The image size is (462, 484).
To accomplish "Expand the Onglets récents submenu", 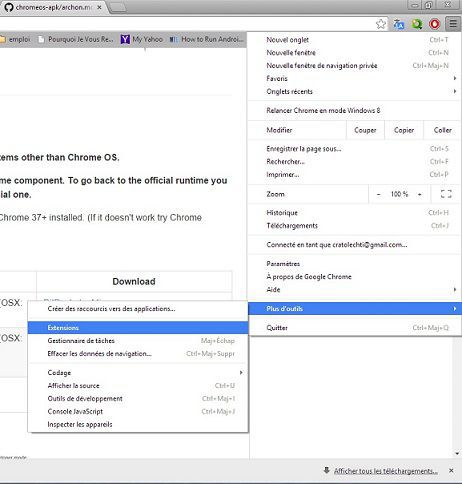I will pos(355,92).
